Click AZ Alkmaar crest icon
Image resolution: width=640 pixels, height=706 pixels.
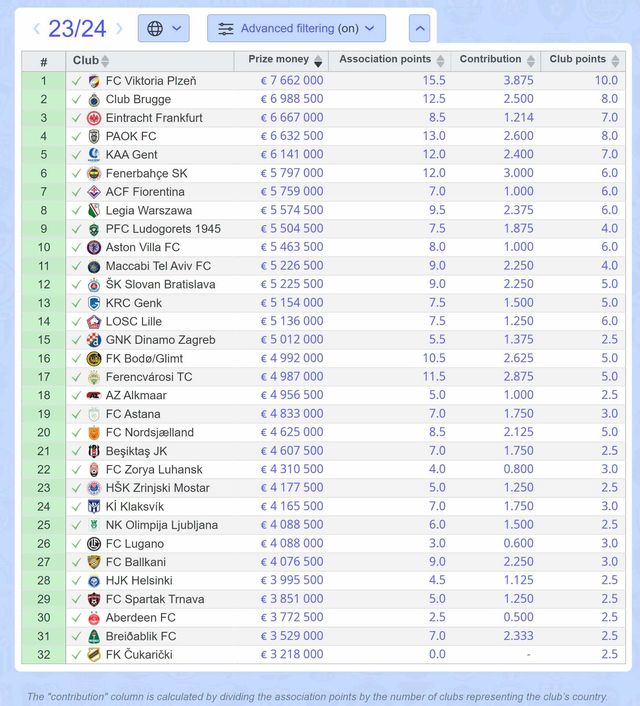(x=94, y=395)
